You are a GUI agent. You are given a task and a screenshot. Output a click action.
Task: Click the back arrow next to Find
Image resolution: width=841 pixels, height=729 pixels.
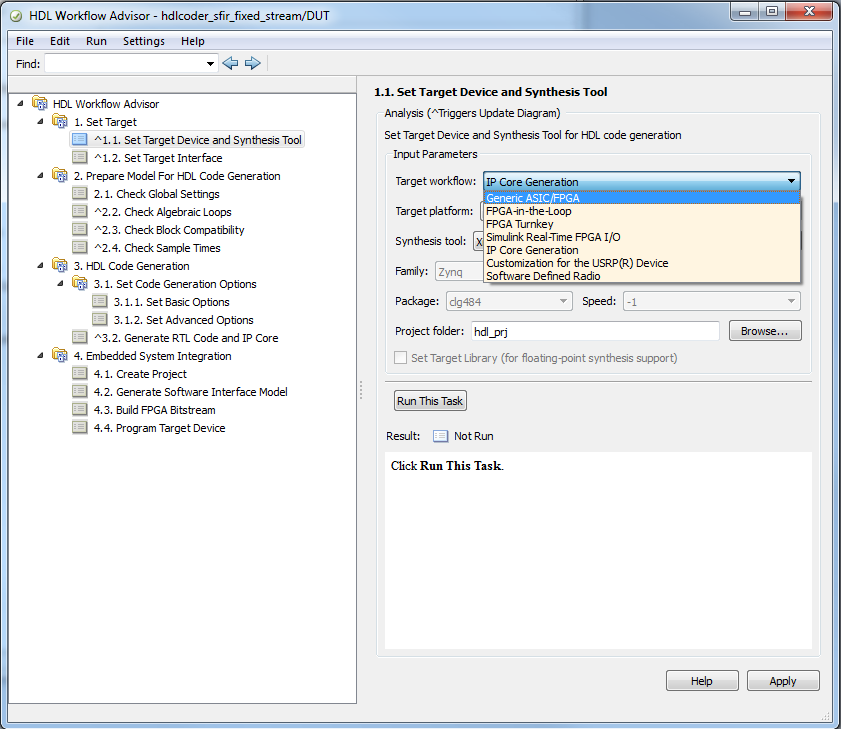(230, 63)
